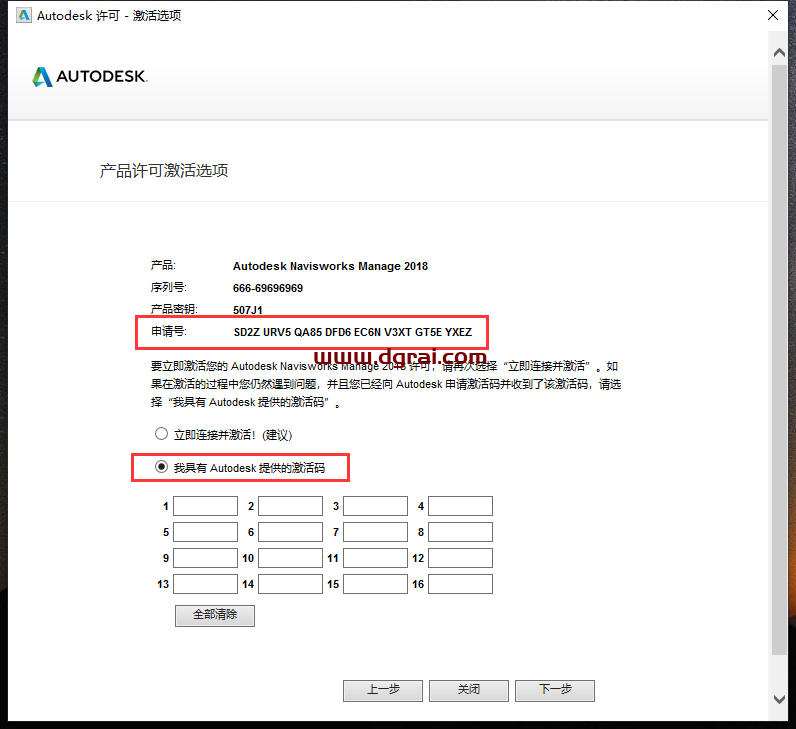Click the serial number 666-69696969

pos(268,288)
